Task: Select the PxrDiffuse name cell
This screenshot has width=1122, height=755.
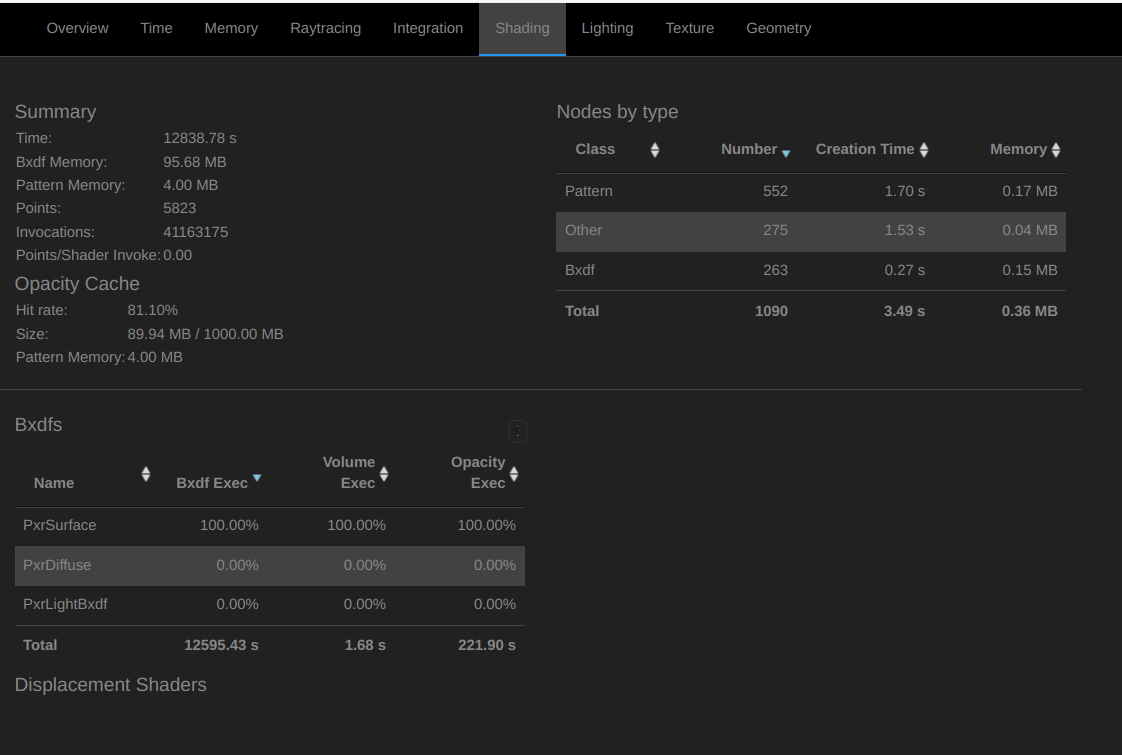Action: pos(57,565)
